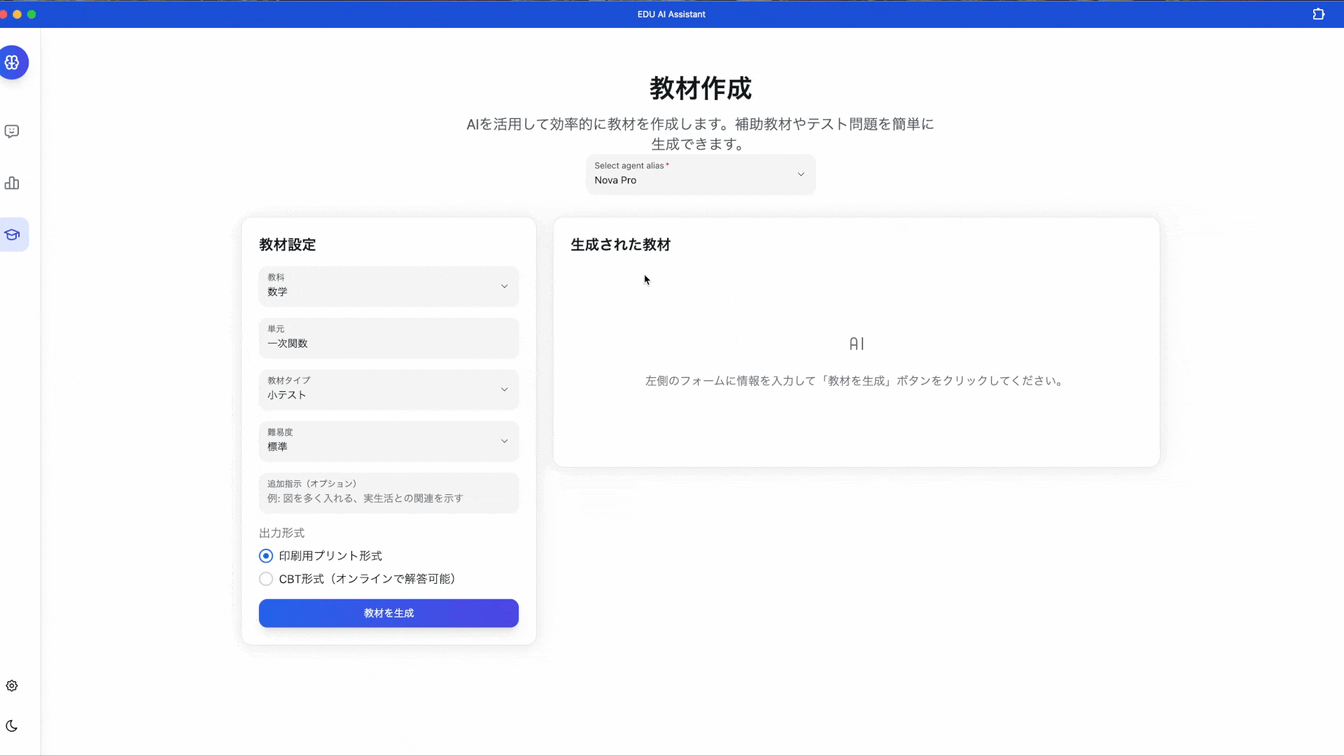Click the 出力形式 label
This screenshot has width=1344, height=756.
coord(282,533)
